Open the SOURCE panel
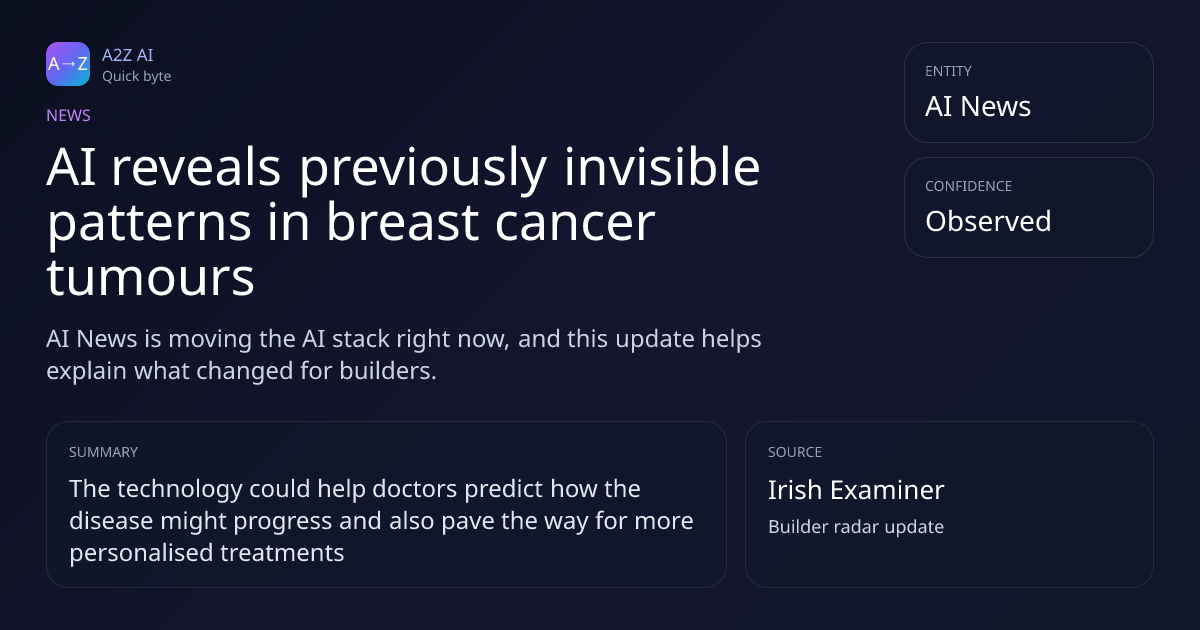 point(949,504)
